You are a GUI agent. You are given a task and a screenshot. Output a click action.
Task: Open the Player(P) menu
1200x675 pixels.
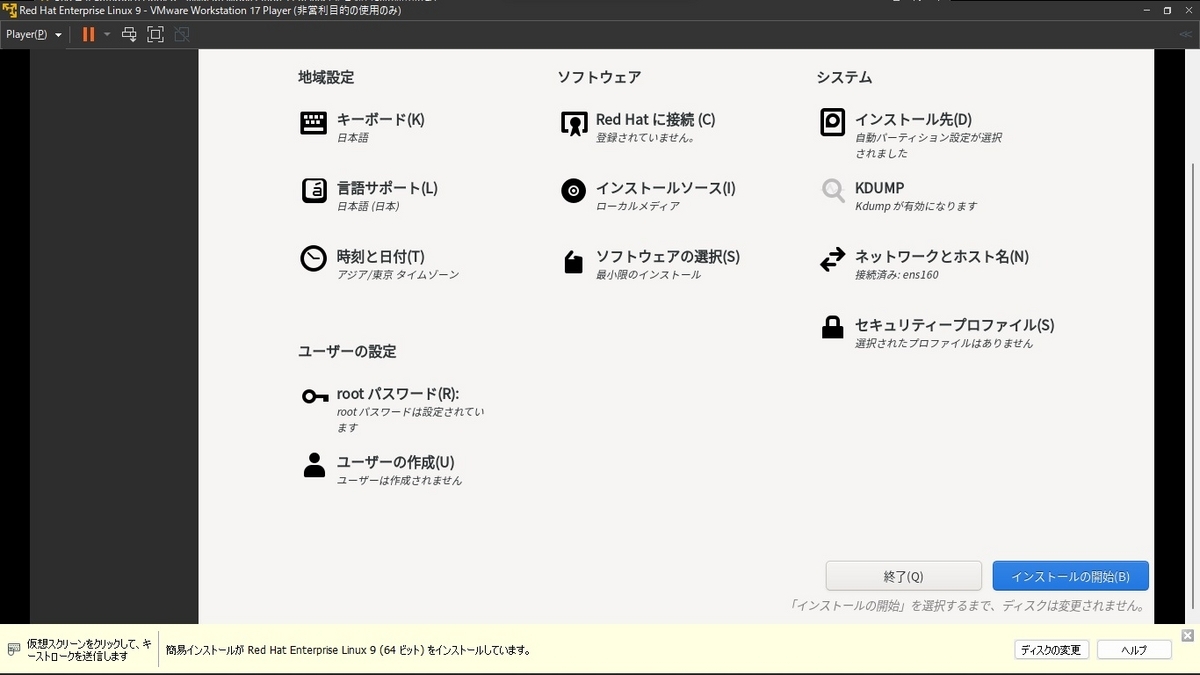33,34
